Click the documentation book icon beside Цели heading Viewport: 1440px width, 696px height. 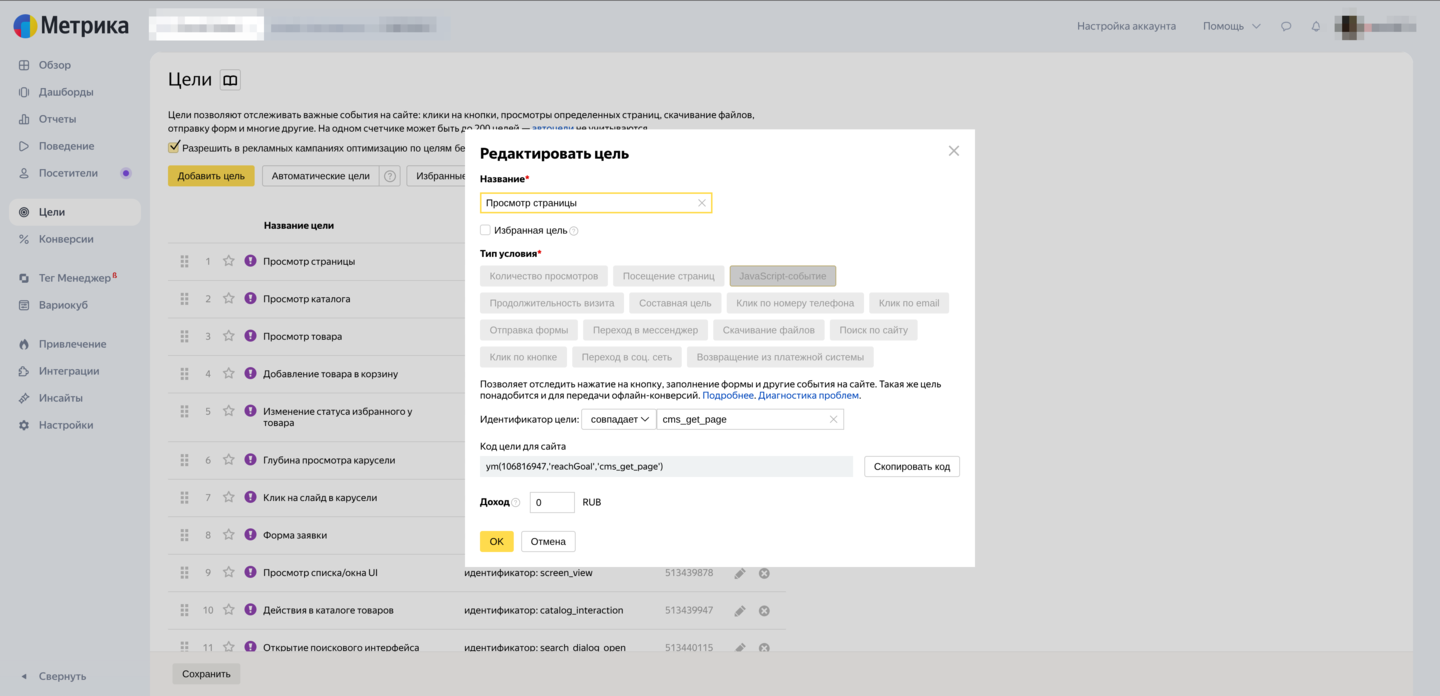pyautogui.click(x=230, y=80)
